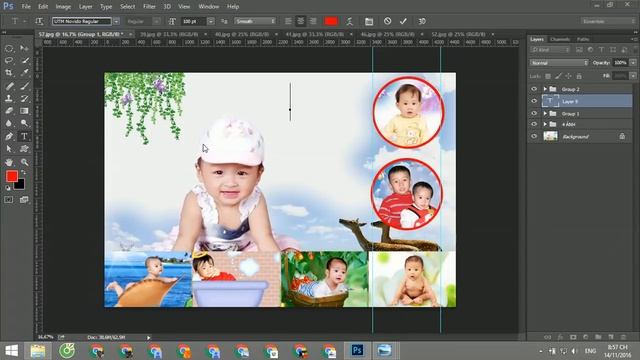Select the Blur tool
The width and height of the screenshot is (640, 360).
click(9, 123)
